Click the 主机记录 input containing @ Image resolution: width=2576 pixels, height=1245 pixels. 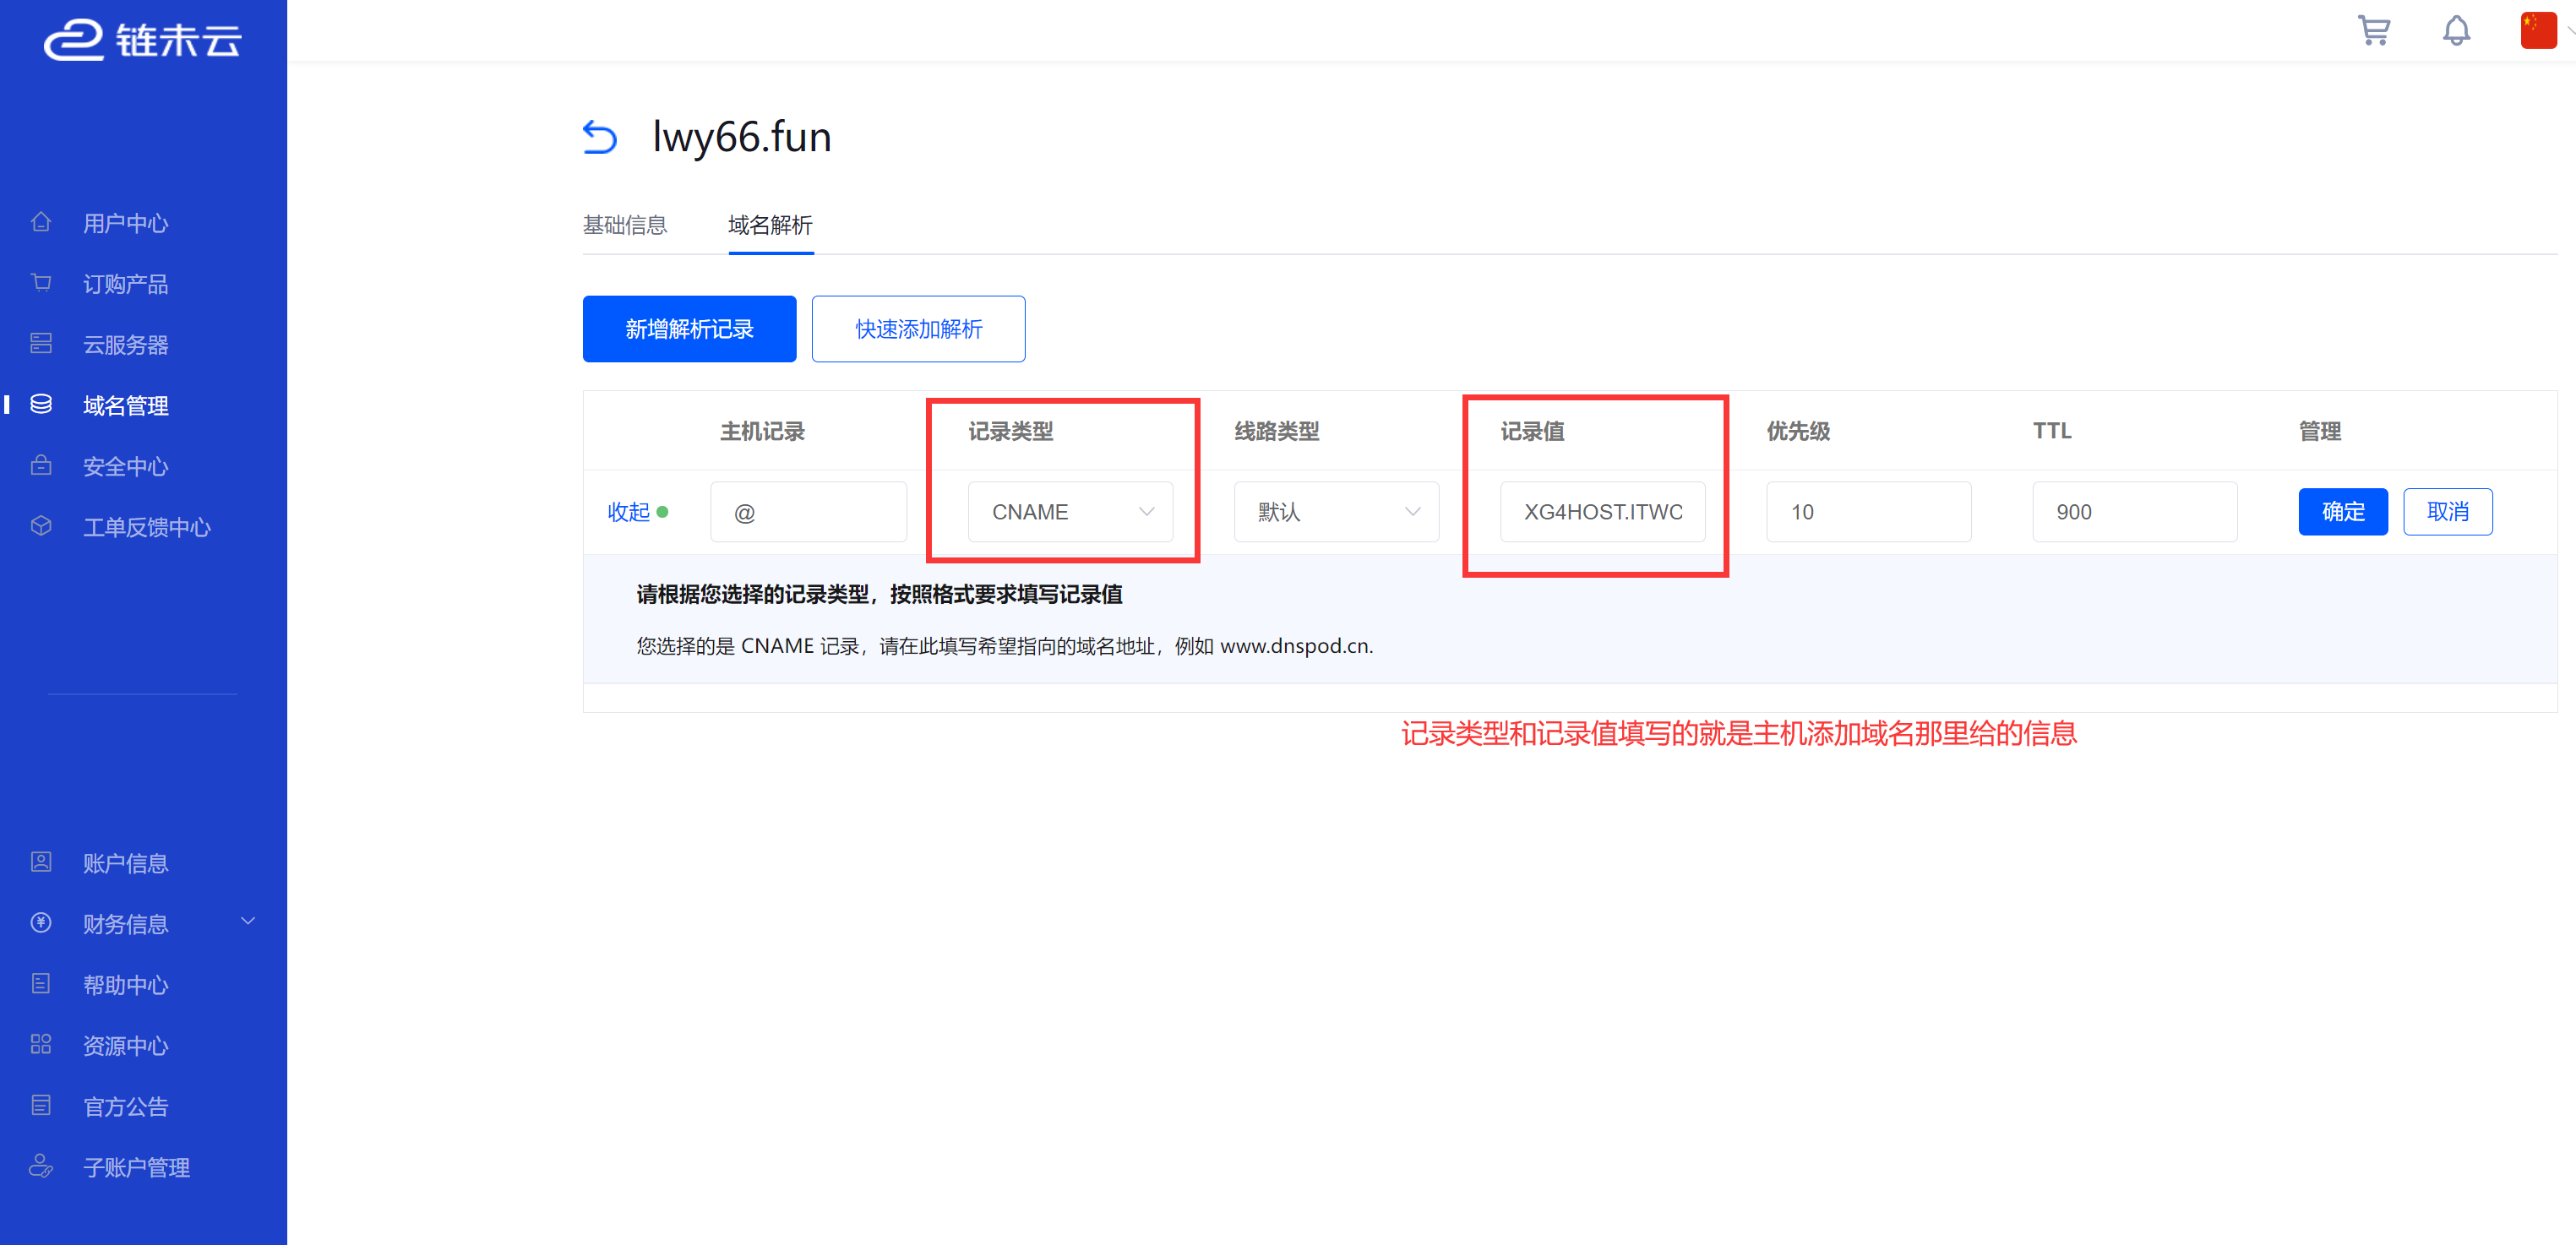click(x=808, y=512)
